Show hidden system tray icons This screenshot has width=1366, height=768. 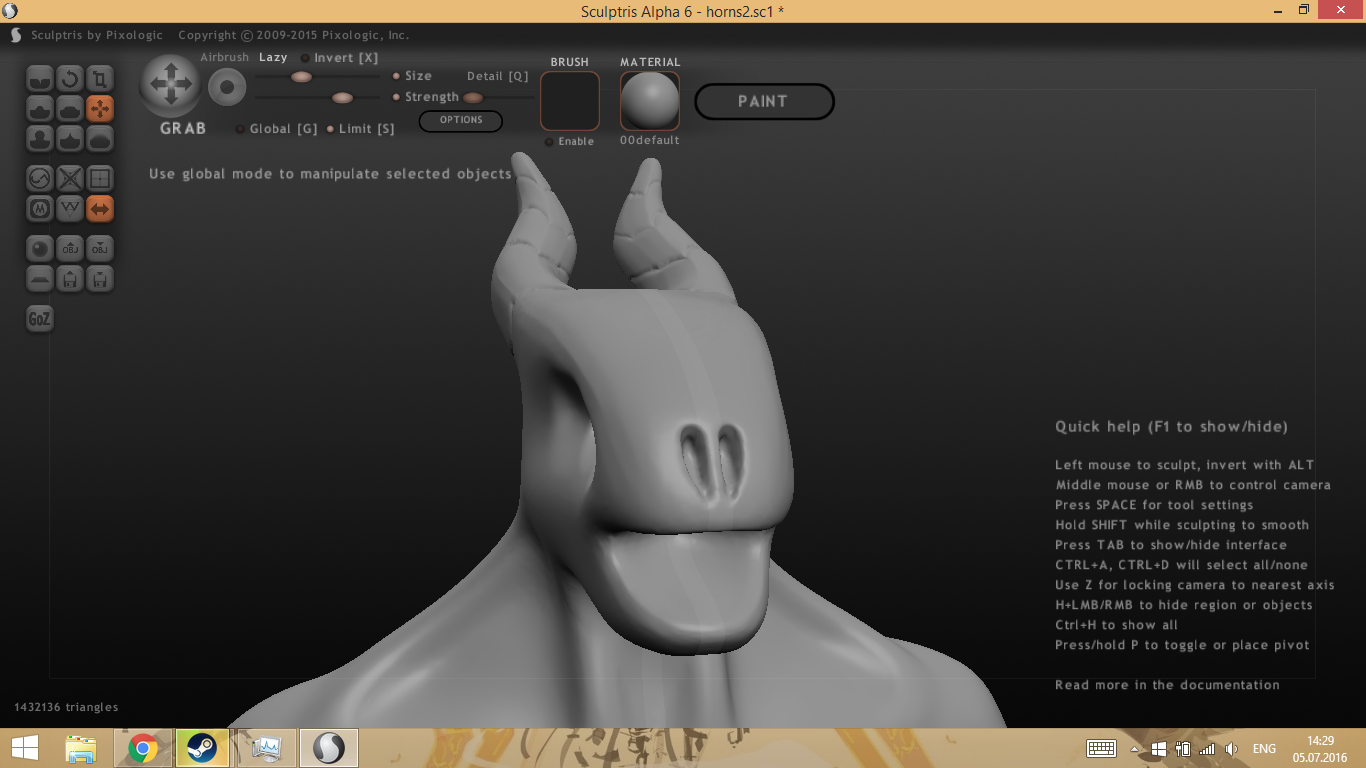click(1134, 749)
